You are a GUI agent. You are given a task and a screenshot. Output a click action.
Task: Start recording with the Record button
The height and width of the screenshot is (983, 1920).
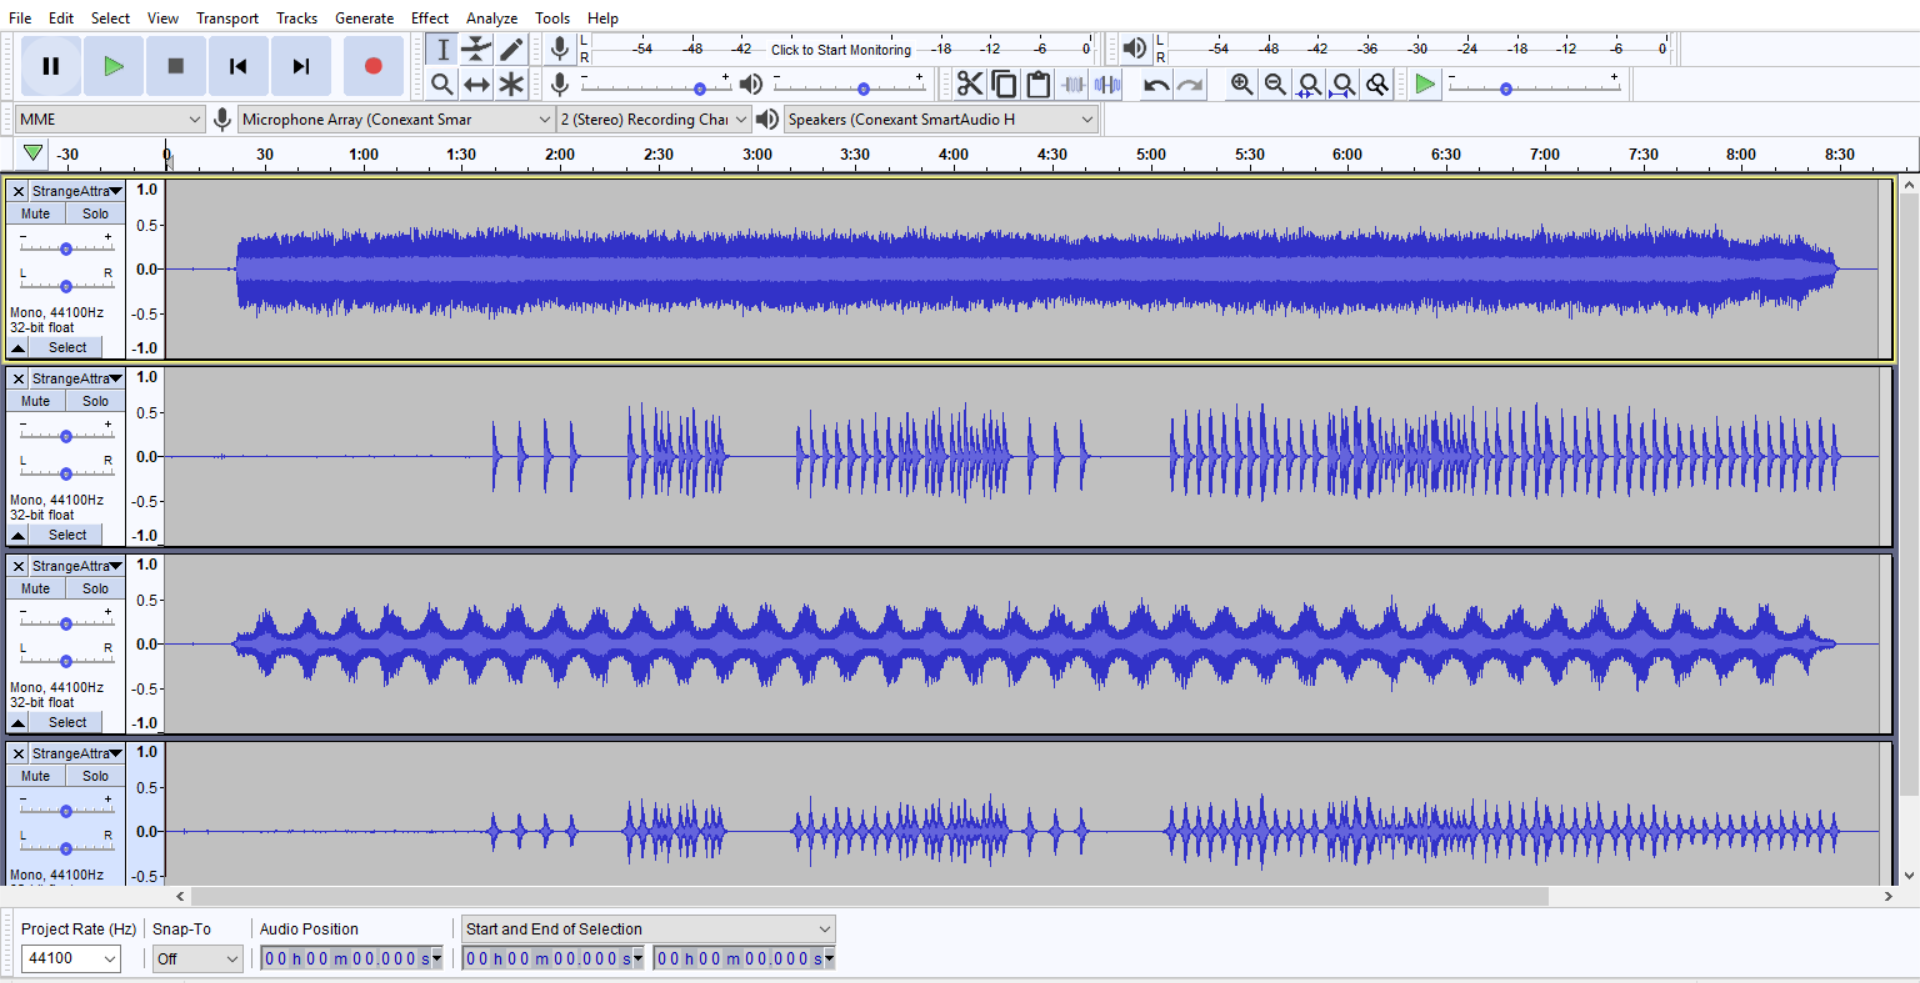373,66
